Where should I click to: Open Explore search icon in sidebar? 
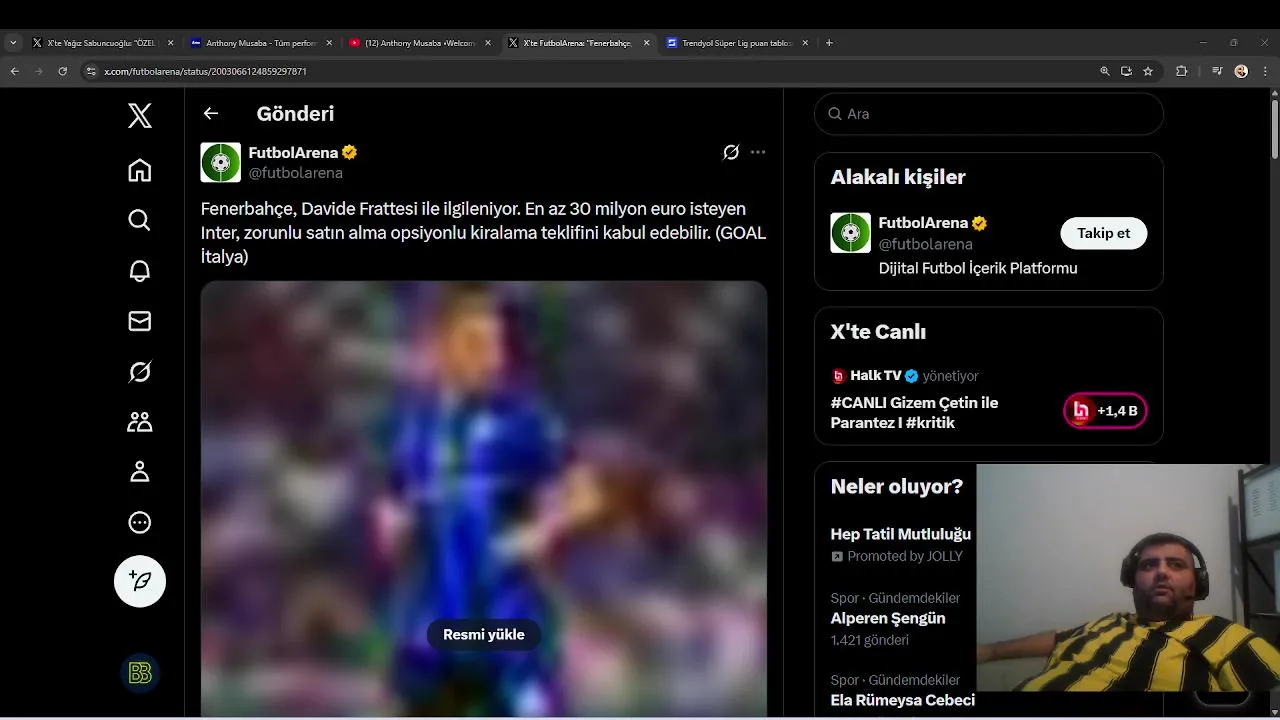click(x=140, y=220)
